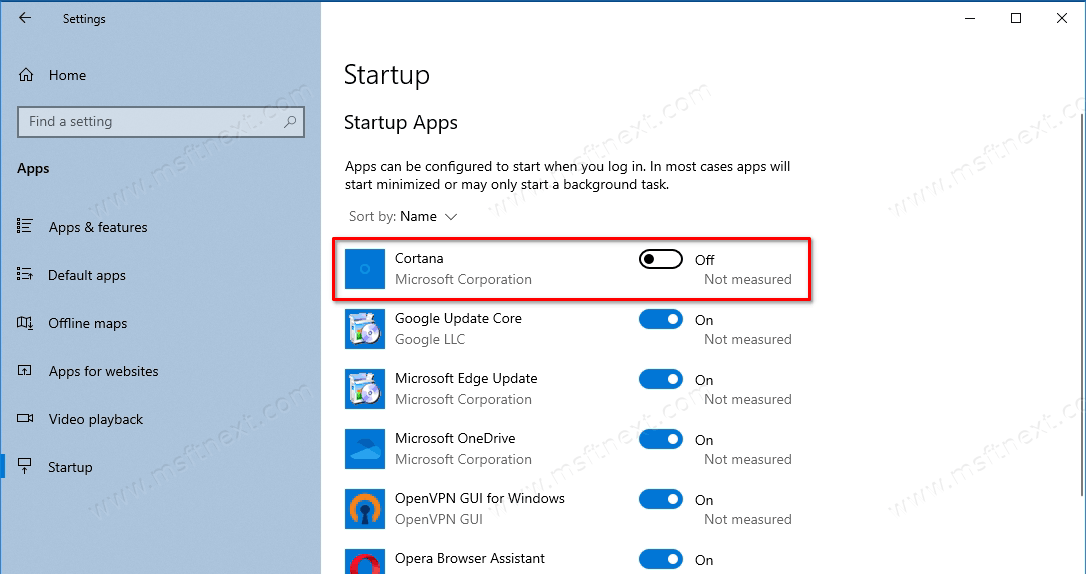Click the Google Update Core icon

(x=365, y=329)
